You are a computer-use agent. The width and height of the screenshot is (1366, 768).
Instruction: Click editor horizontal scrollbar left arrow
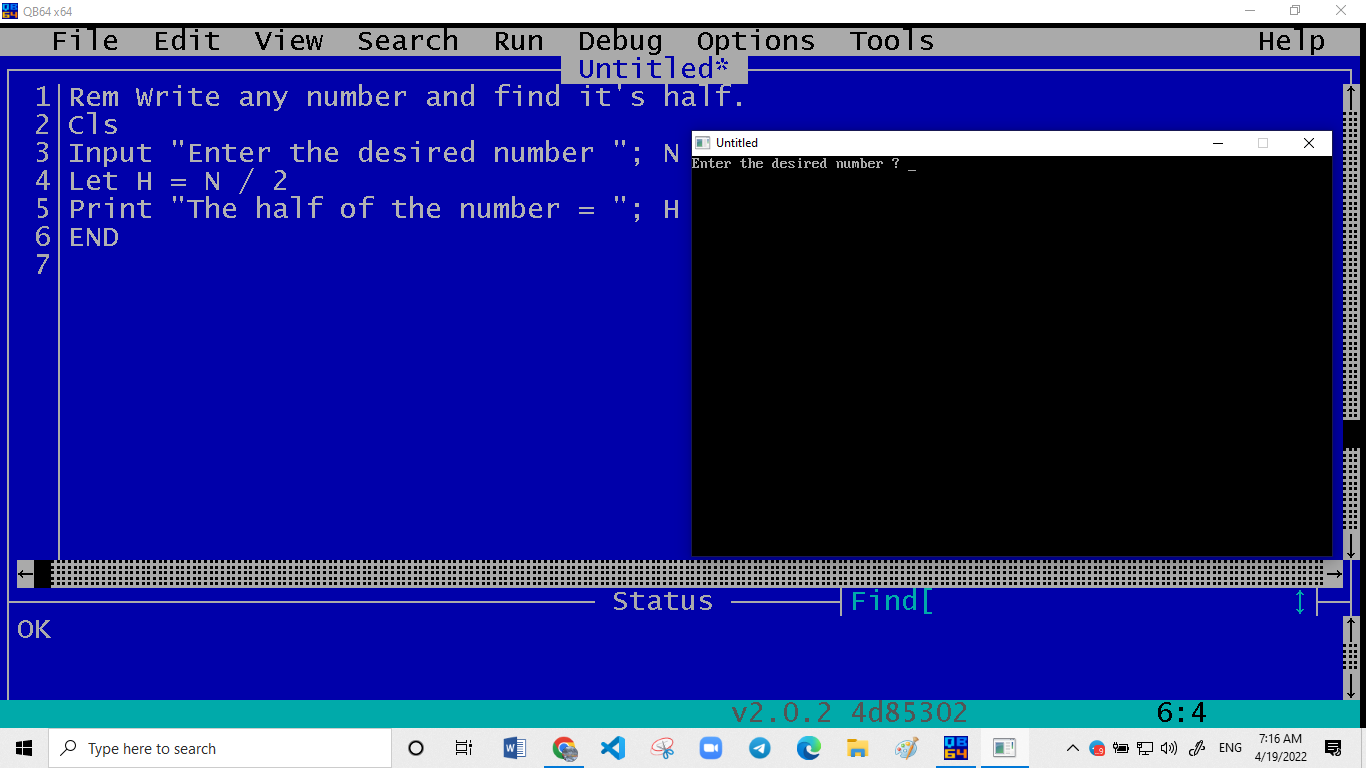(25, 574)
